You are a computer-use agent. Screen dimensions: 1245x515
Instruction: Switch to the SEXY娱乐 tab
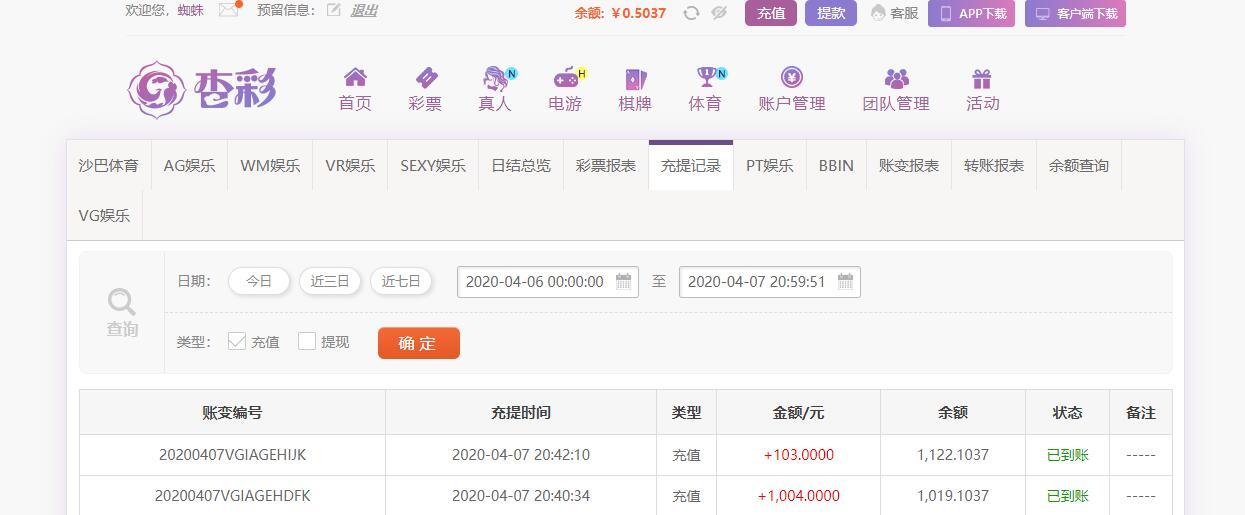click(433, 165)
